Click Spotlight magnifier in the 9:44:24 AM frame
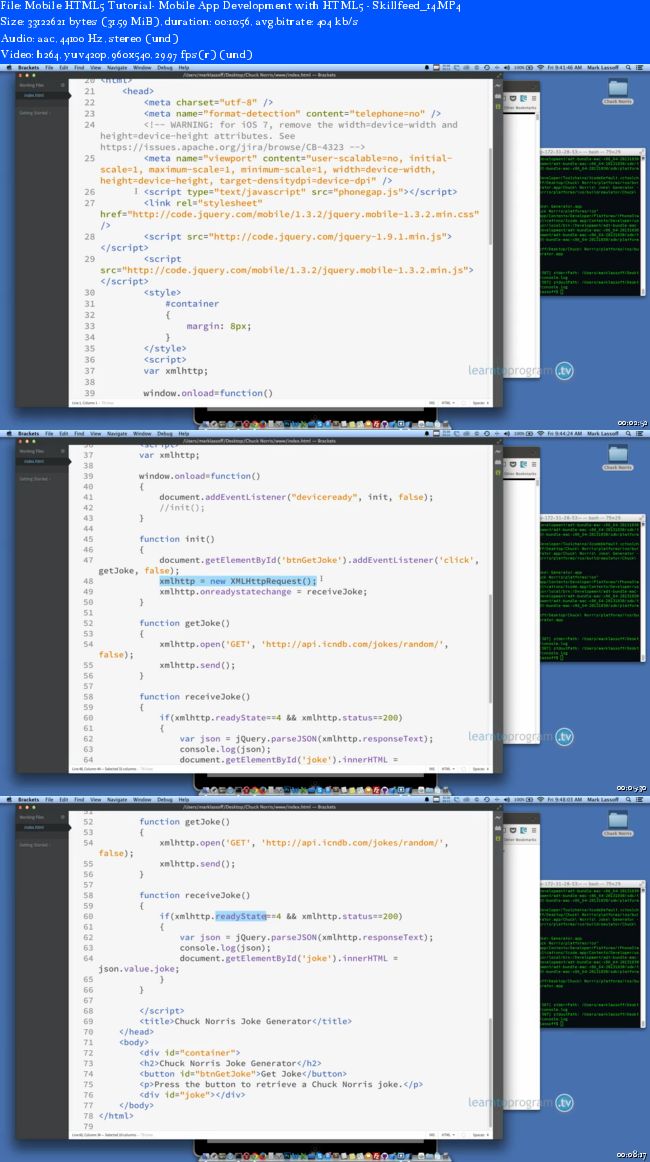Screen dimensions: 650x1162 (x=631, y=434)
